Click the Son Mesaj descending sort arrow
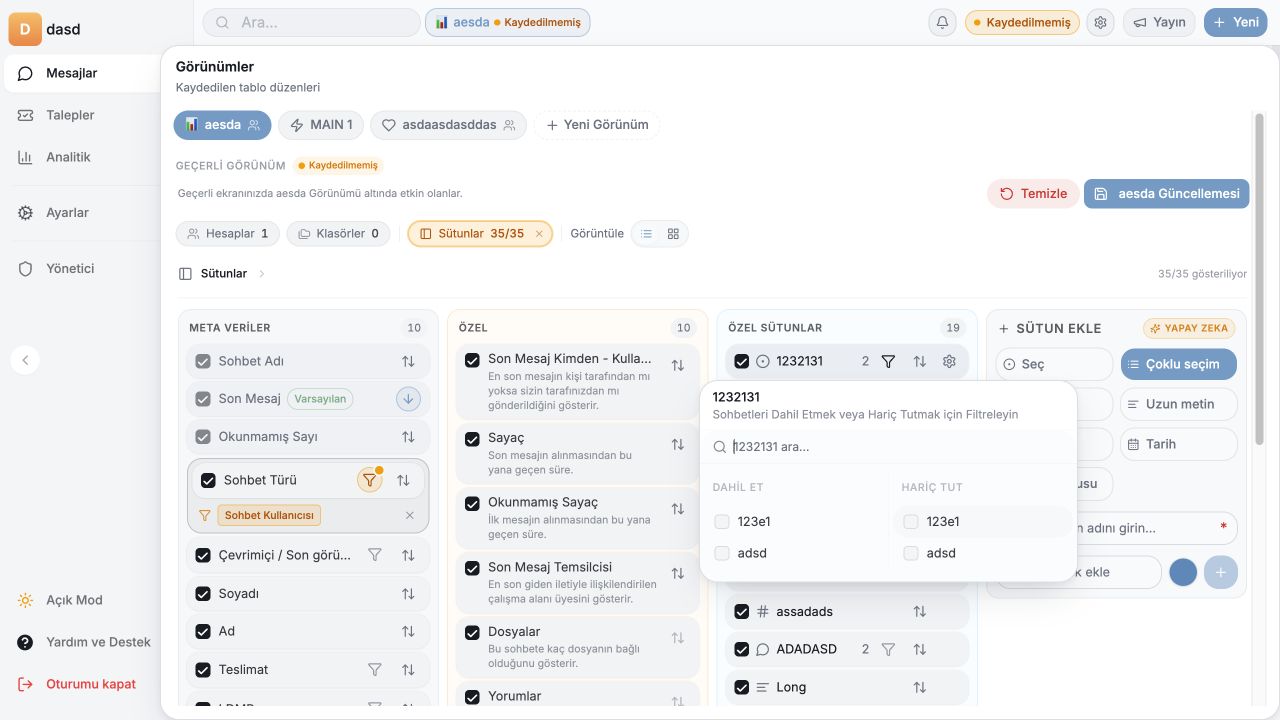 (x=408, y=399)
